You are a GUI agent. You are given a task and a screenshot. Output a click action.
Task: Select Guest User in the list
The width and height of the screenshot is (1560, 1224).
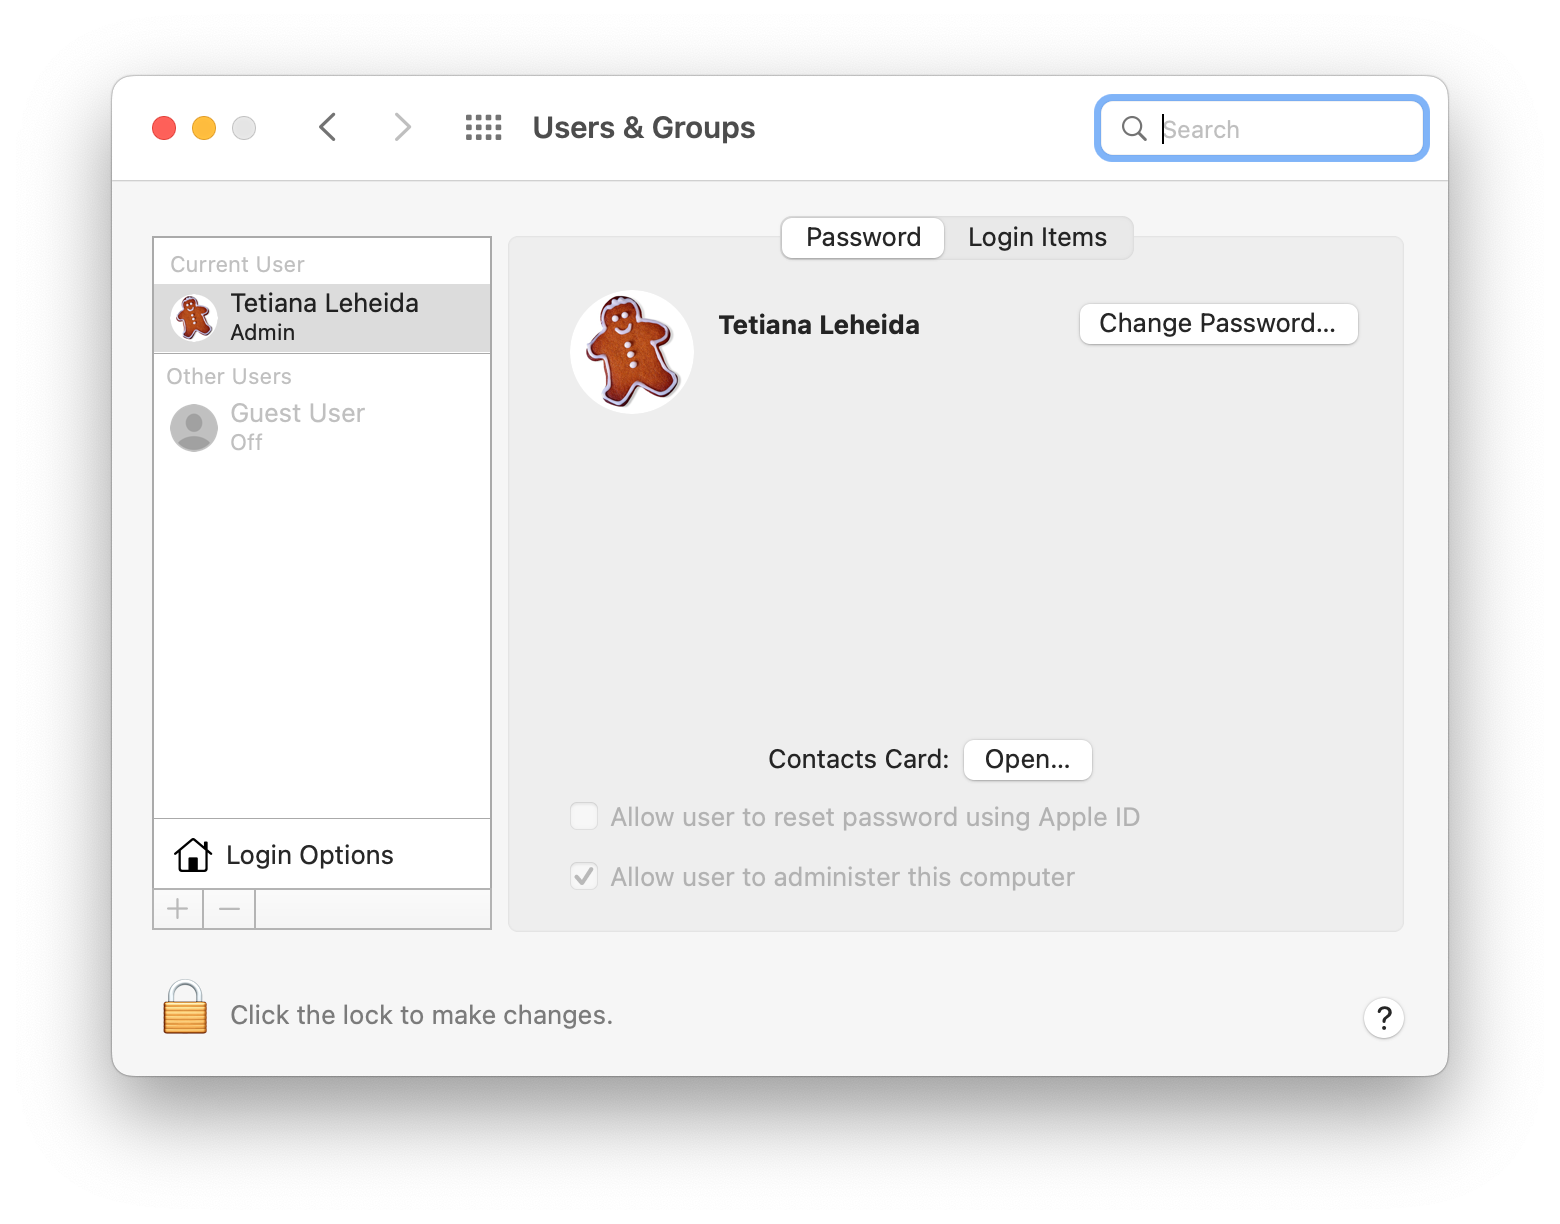[x=322, y=428]
